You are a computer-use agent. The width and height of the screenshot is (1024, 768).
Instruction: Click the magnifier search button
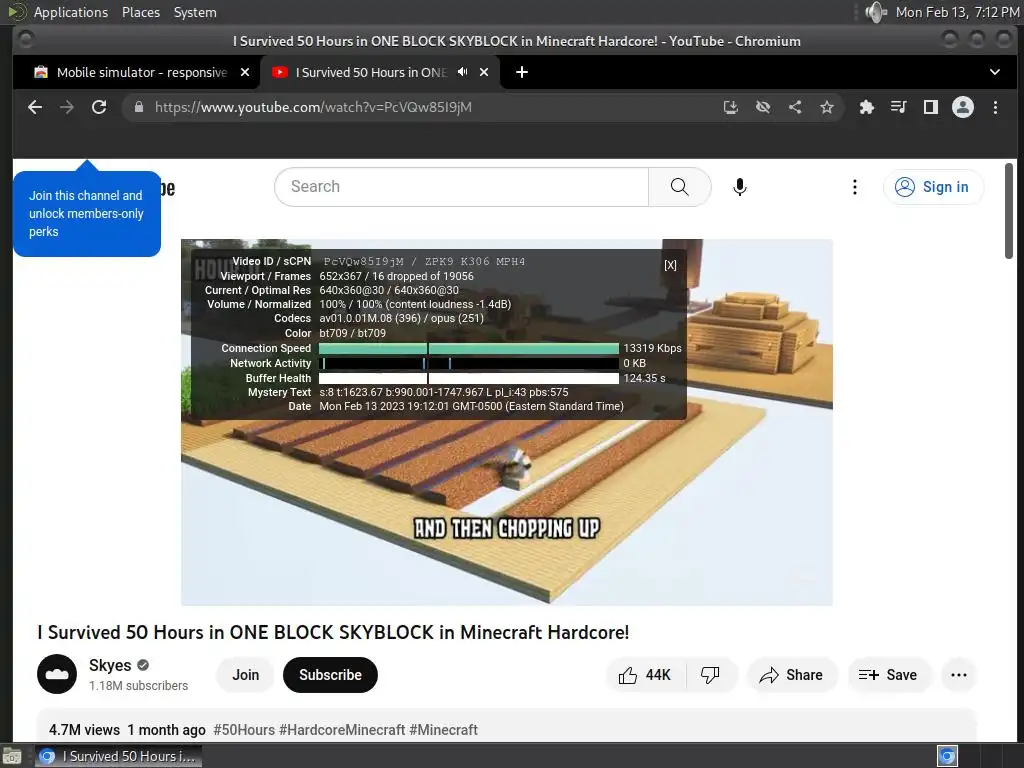click(x=679, y=187)
